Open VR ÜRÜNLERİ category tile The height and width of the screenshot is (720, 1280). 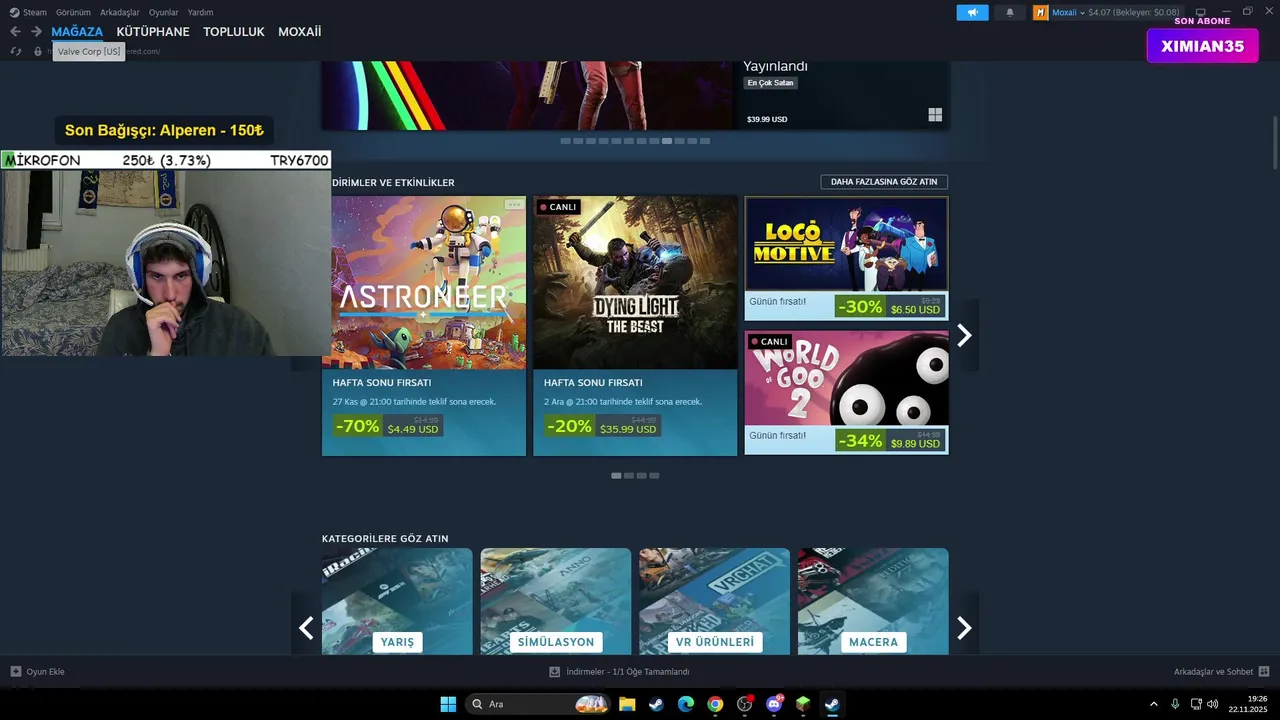(714, 601)
